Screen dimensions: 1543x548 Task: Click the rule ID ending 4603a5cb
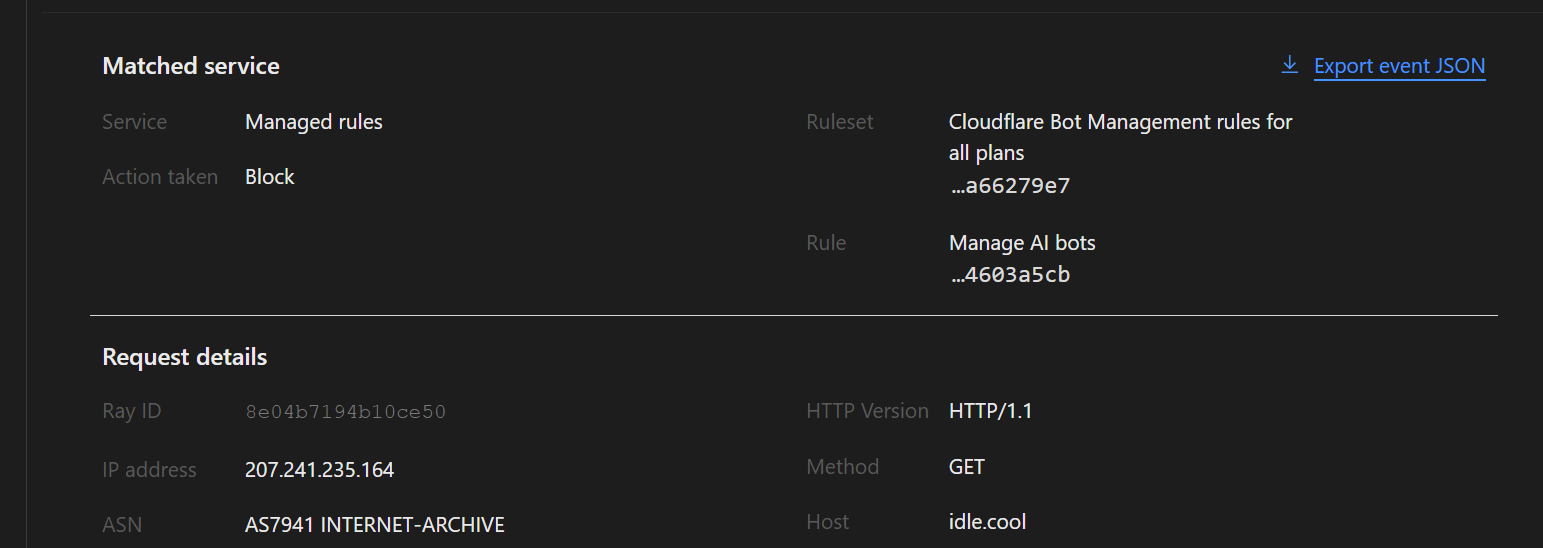click(x=1010, y=275)
